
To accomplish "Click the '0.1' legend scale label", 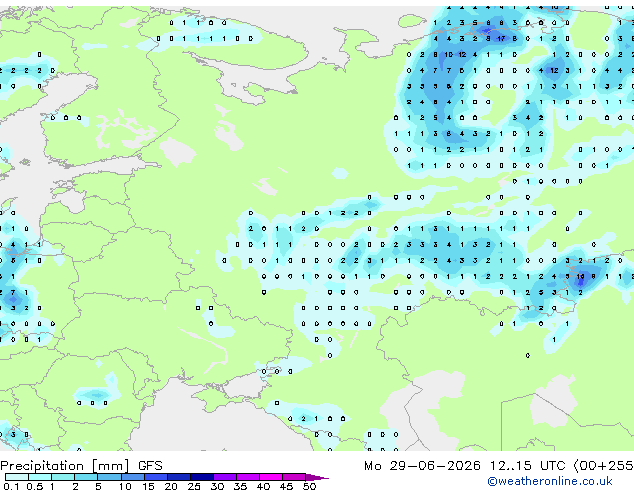I will [10, 486].
